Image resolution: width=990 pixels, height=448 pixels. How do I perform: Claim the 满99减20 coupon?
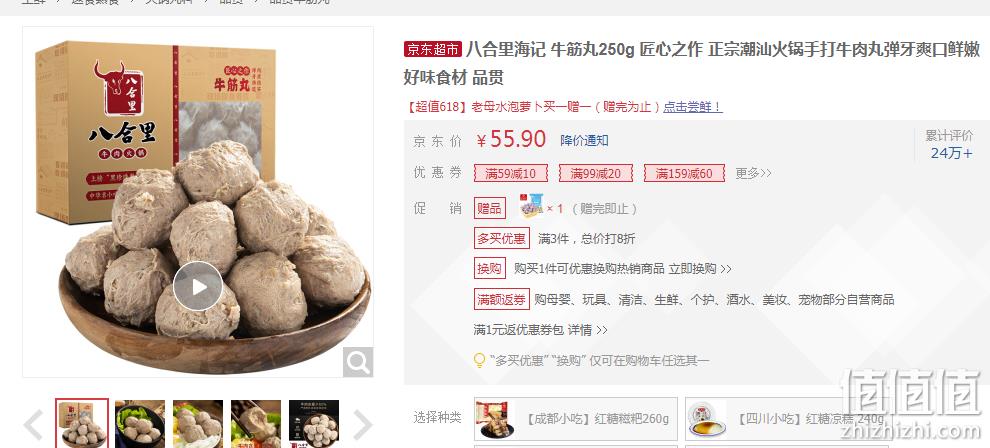(595, 174)
